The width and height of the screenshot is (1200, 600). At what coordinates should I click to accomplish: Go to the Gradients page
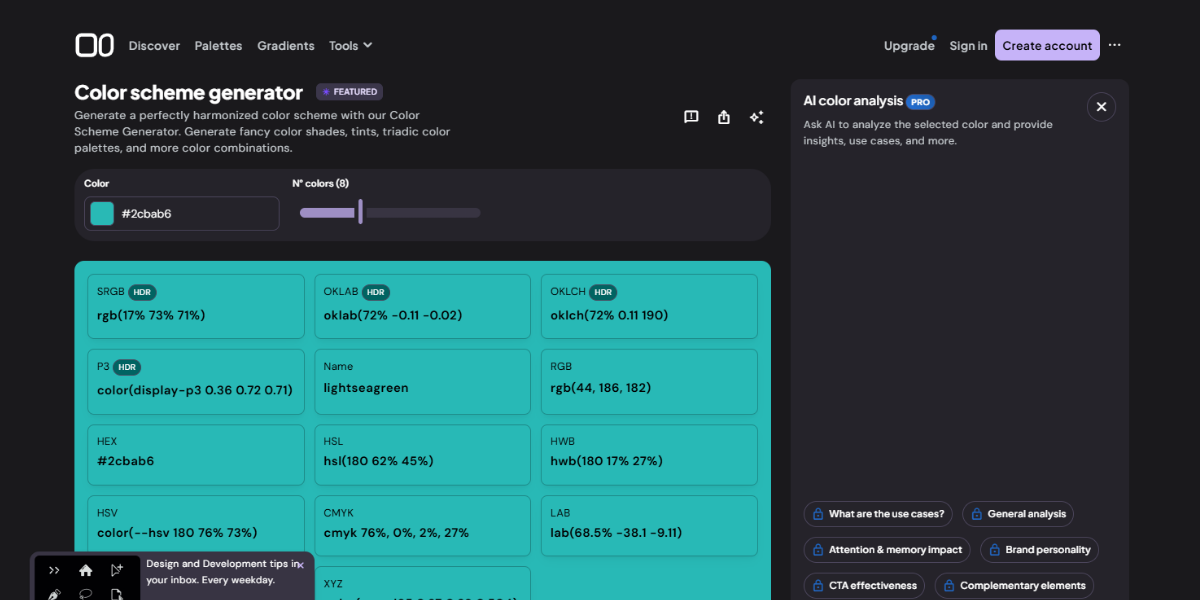[285, 45]
